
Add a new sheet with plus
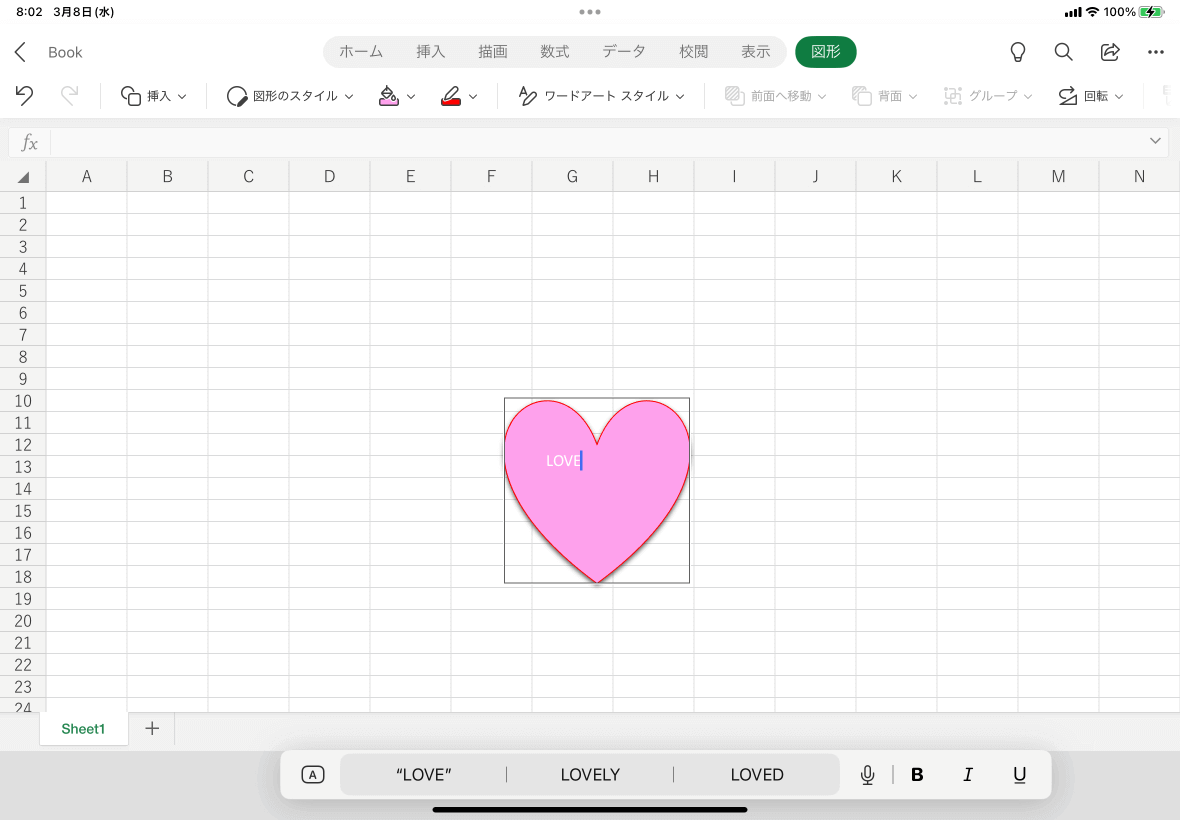[x=152, y=728]
